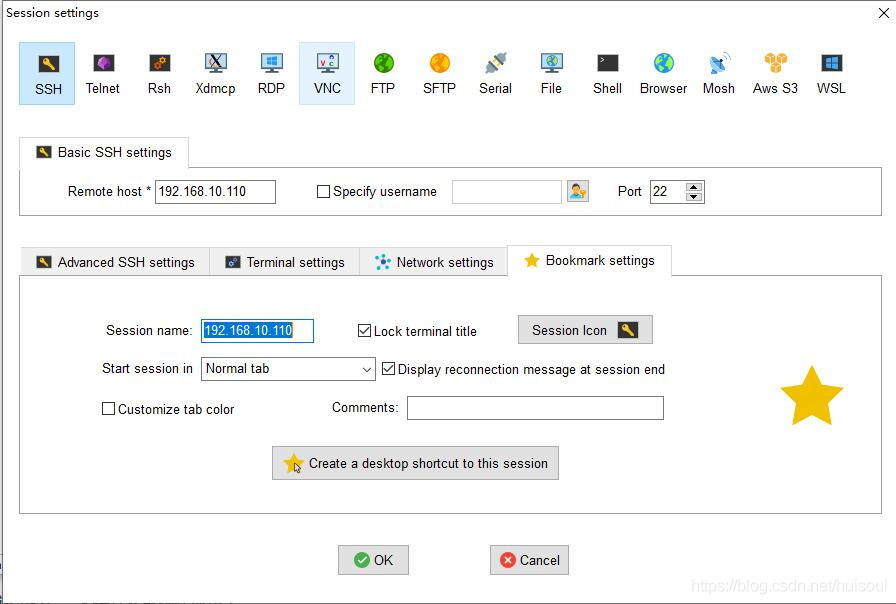Confirm with the OK button

click(373, 560)
